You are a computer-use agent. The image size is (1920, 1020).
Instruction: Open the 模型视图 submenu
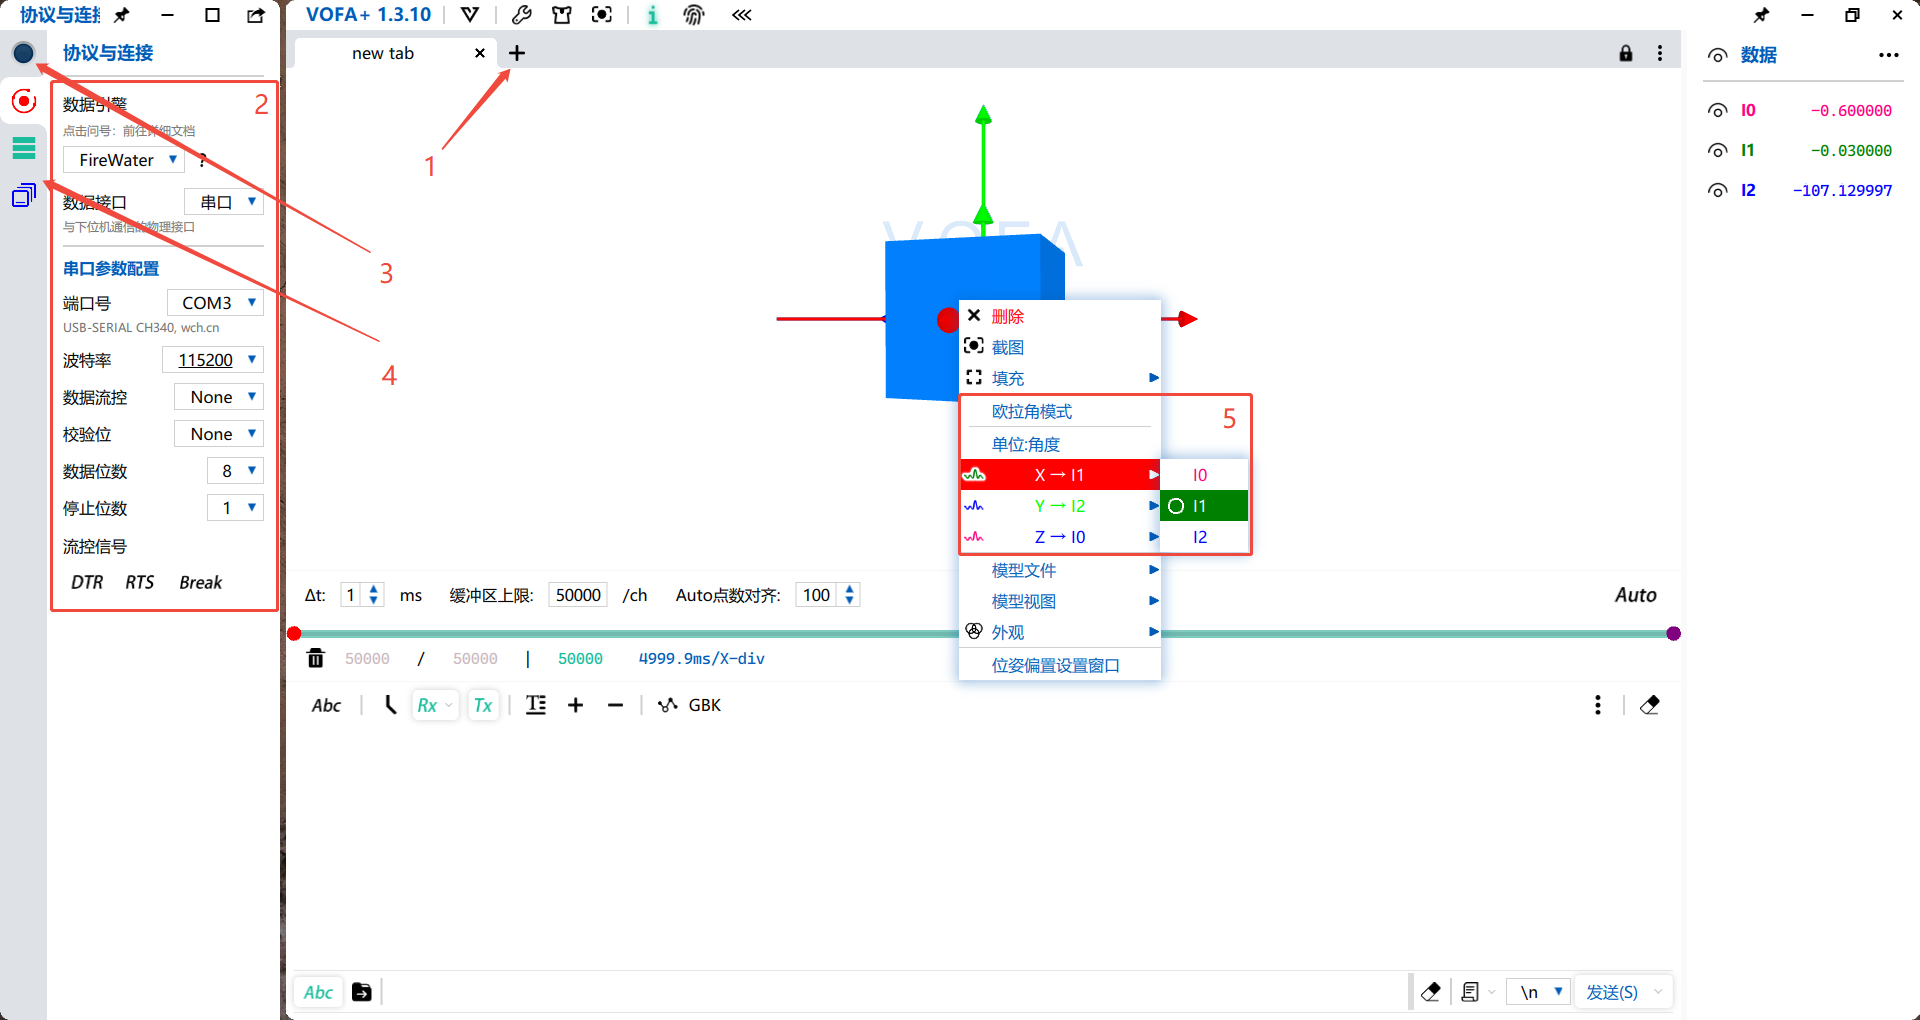1060,601
